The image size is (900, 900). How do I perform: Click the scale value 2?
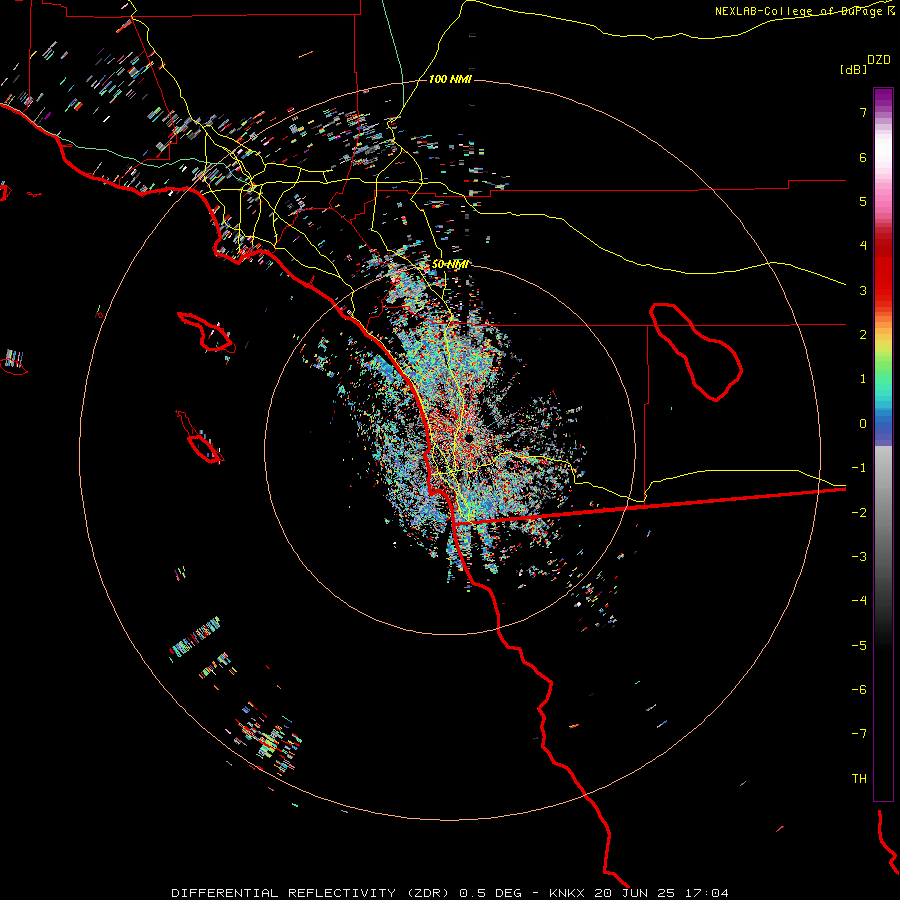(x=863, y=335)
